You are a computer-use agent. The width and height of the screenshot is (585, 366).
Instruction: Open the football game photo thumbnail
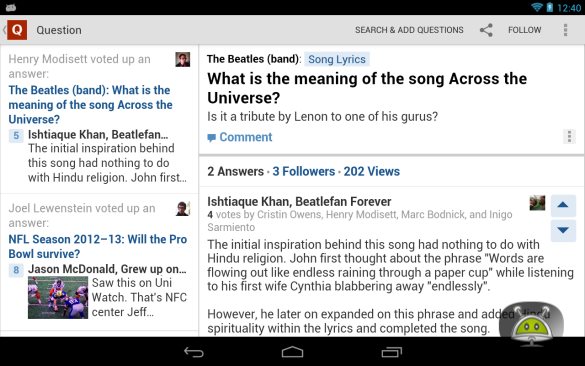click(x=58, y=297)
